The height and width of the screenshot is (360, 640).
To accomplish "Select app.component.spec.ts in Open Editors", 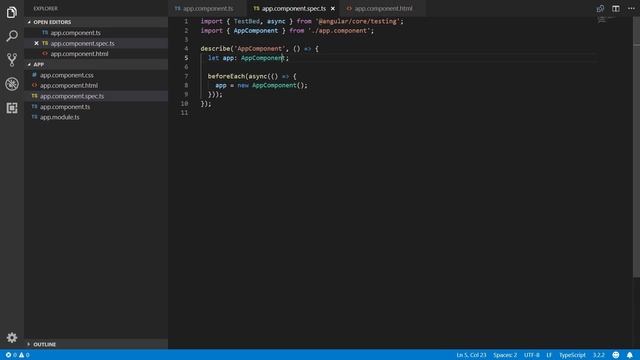I will click(96, 43).
